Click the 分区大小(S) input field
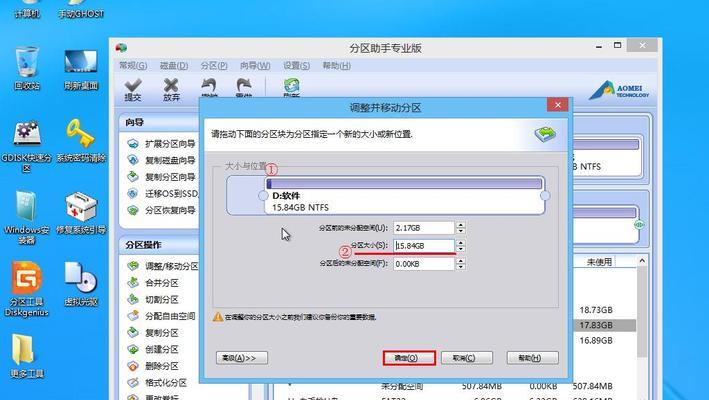This screenshot has height=400, width=709. click(424, 245)
